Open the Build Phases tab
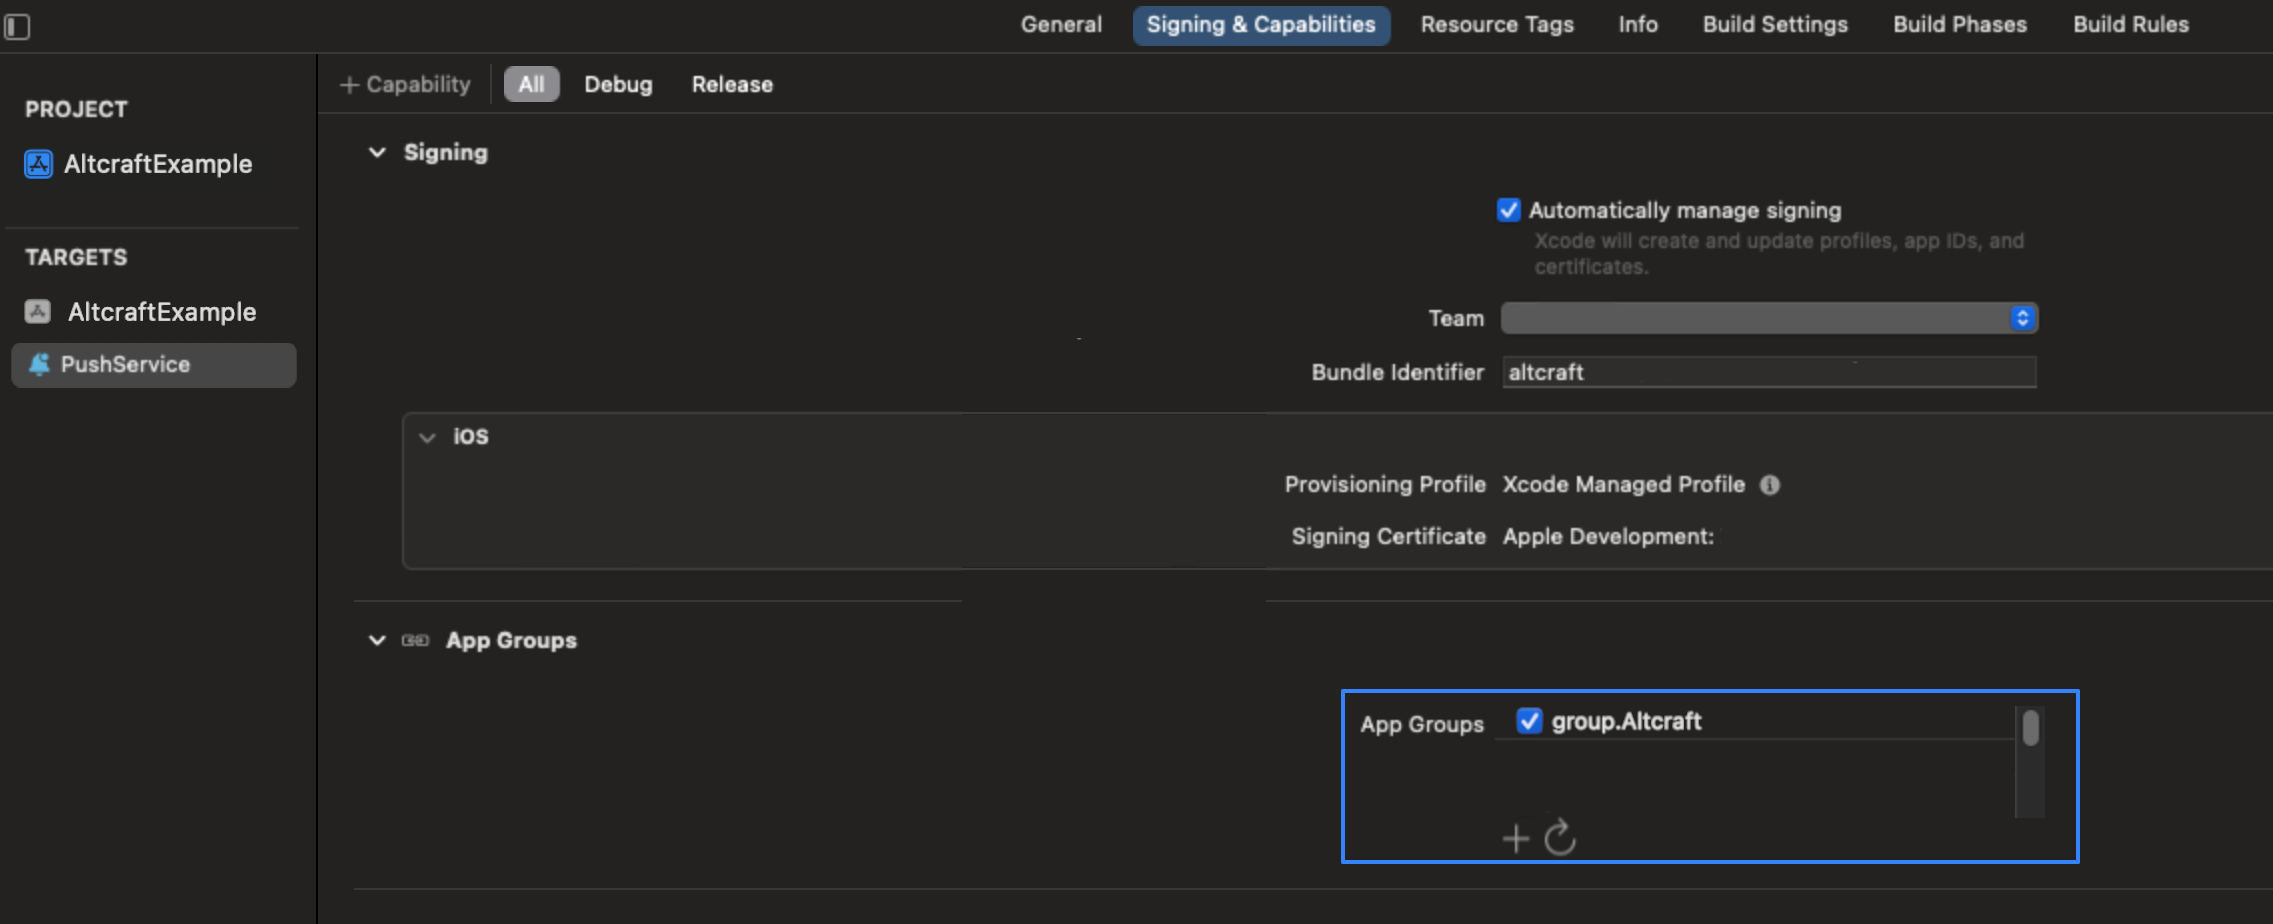 point(1960,25)
